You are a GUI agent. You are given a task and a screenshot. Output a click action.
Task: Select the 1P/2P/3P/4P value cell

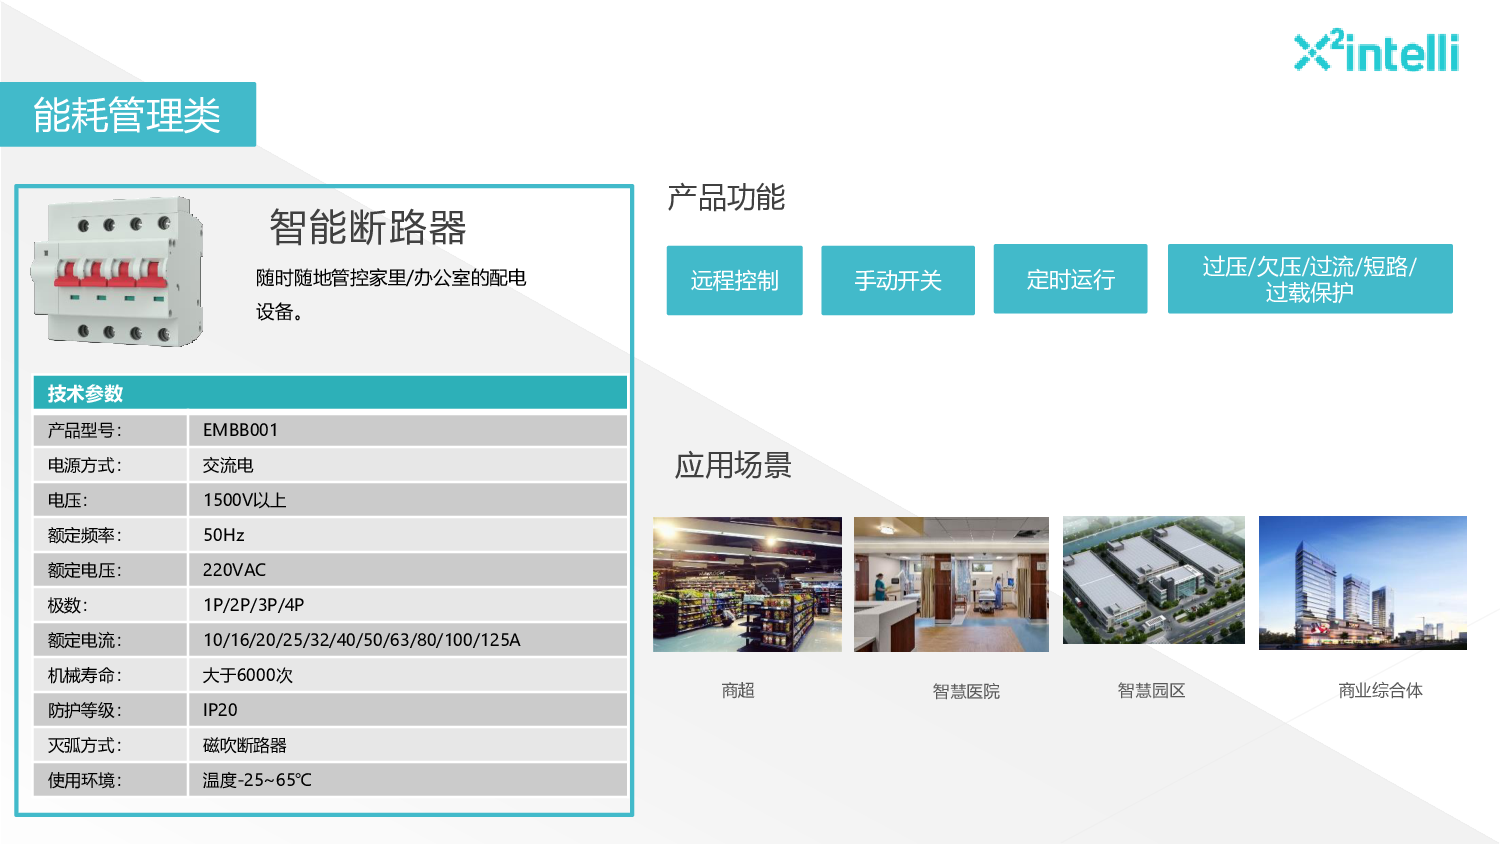tap(408, 605)
